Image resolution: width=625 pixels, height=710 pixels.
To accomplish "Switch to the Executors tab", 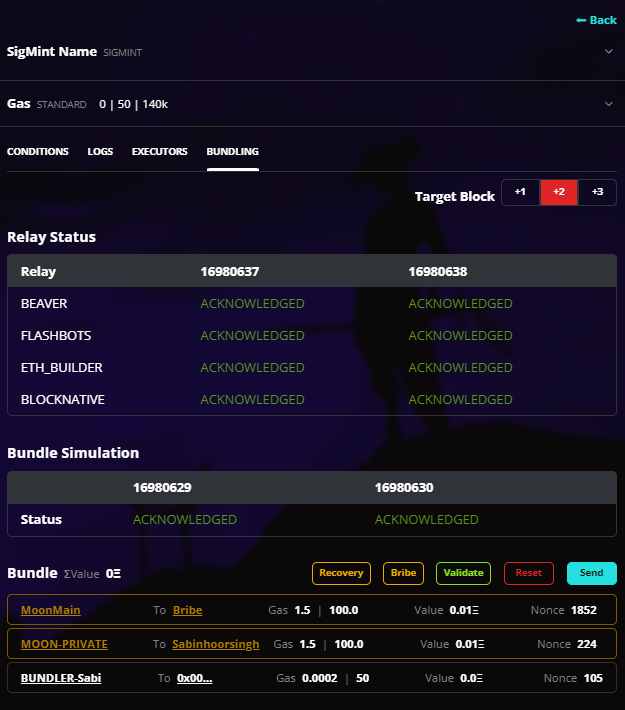I will [x=159, y=152].
